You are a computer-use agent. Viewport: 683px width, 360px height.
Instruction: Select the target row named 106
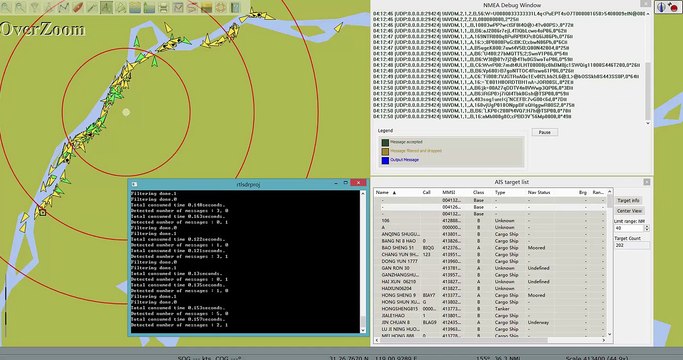point(490,221)
